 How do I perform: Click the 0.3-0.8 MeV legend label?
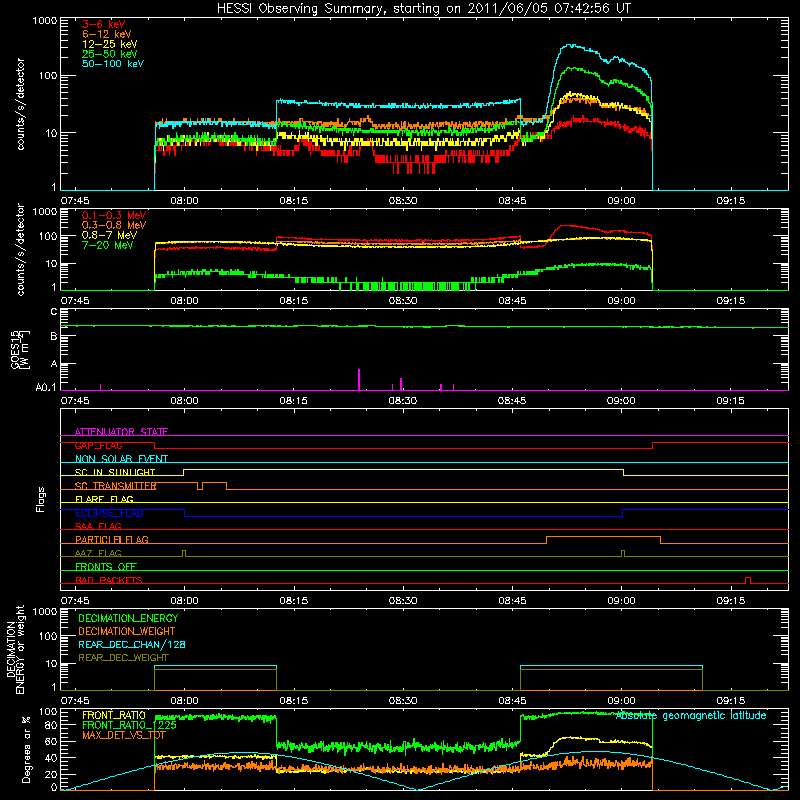point(114,226)
